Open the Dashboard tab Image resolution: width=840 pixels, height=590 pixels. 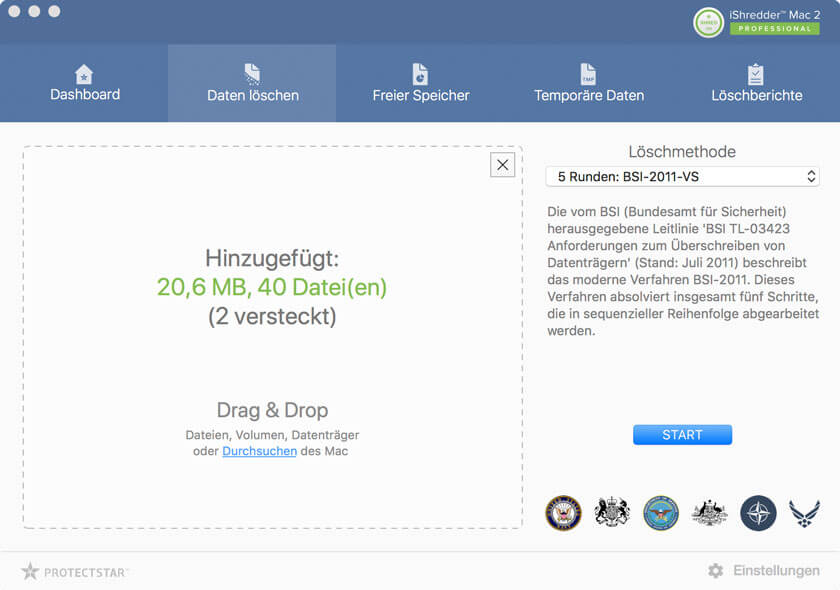[x=84, y=83]
